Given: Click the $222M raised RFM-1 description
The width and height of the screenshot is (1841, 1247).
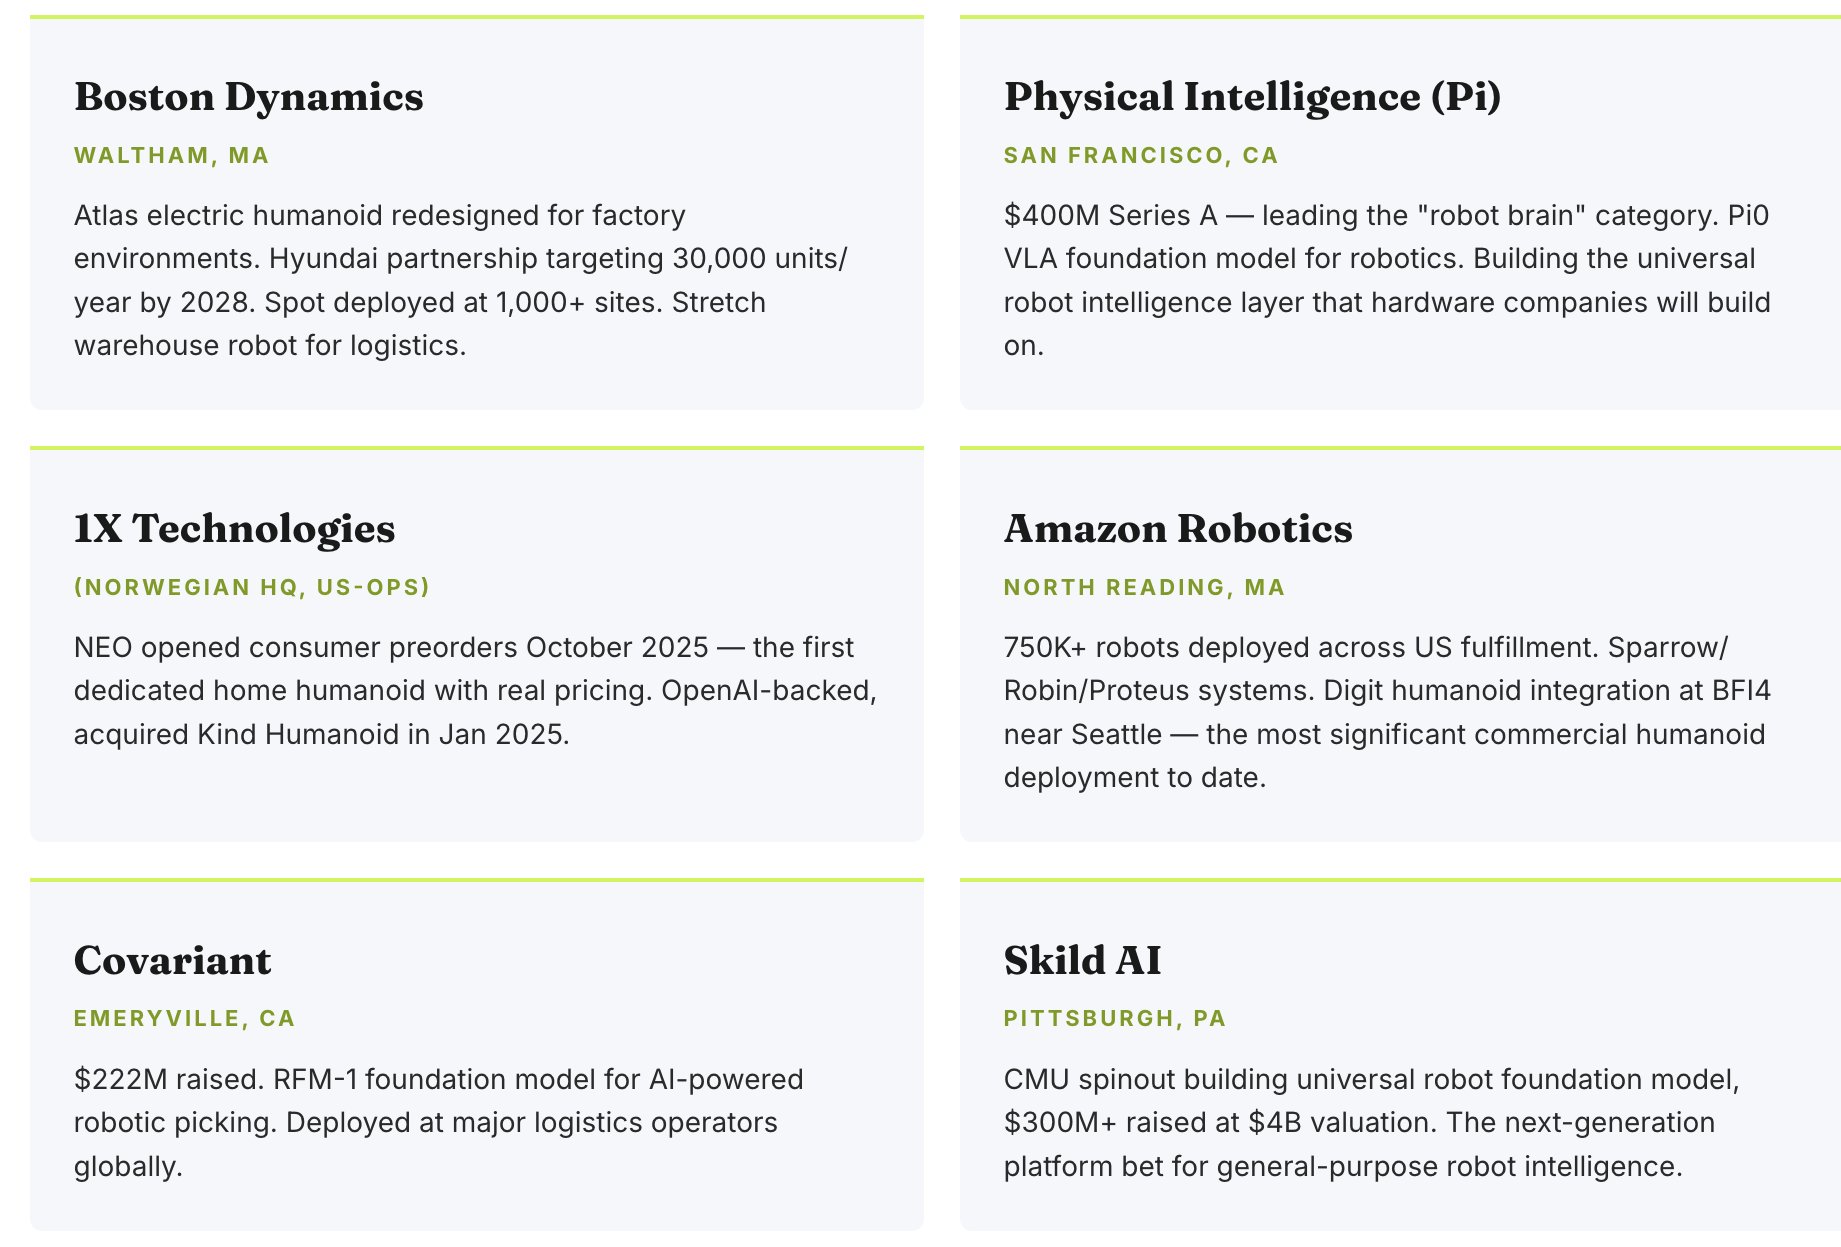Looking at the screenshot, I should pos(439,1123).
